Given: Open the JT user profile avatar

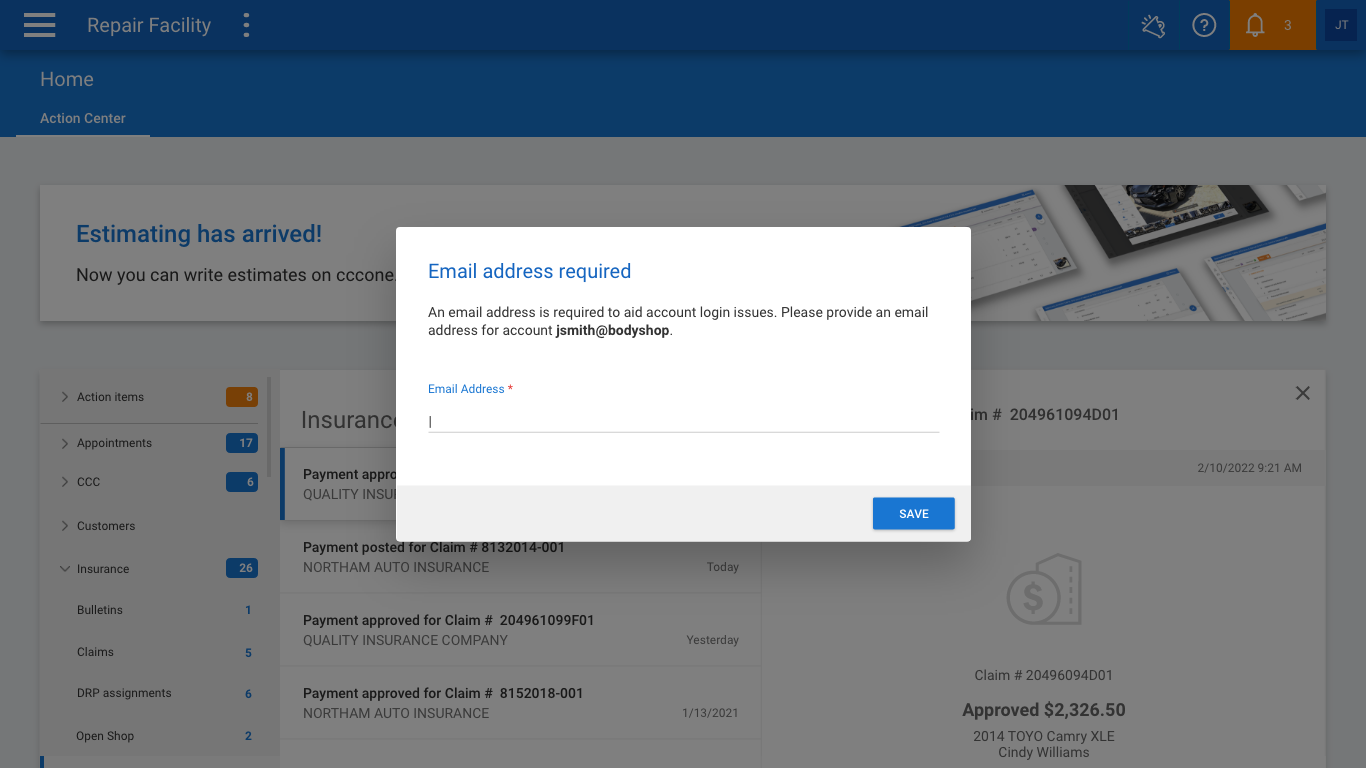Looking at the screenshot, I should pos(1341,26).
